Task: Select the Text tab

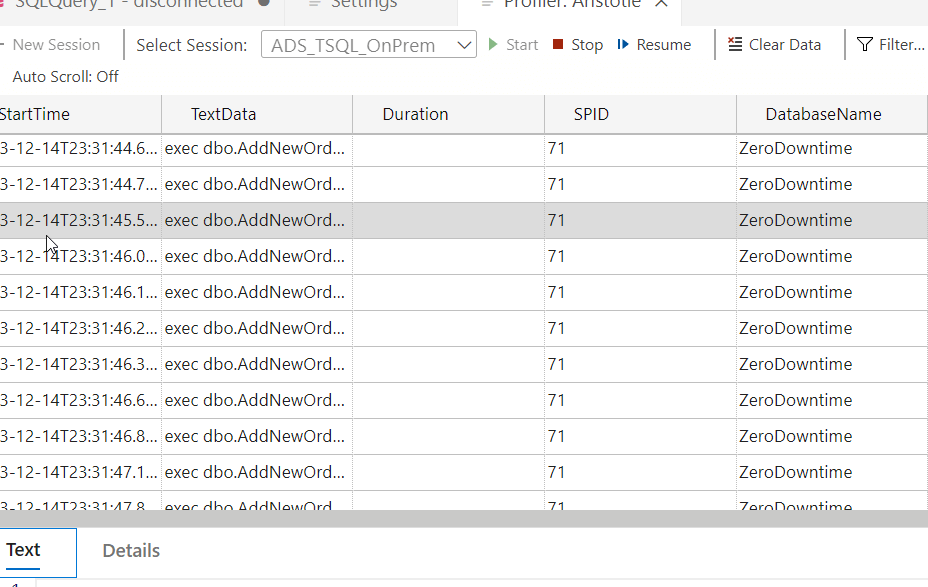Action: tap(23, 550)
